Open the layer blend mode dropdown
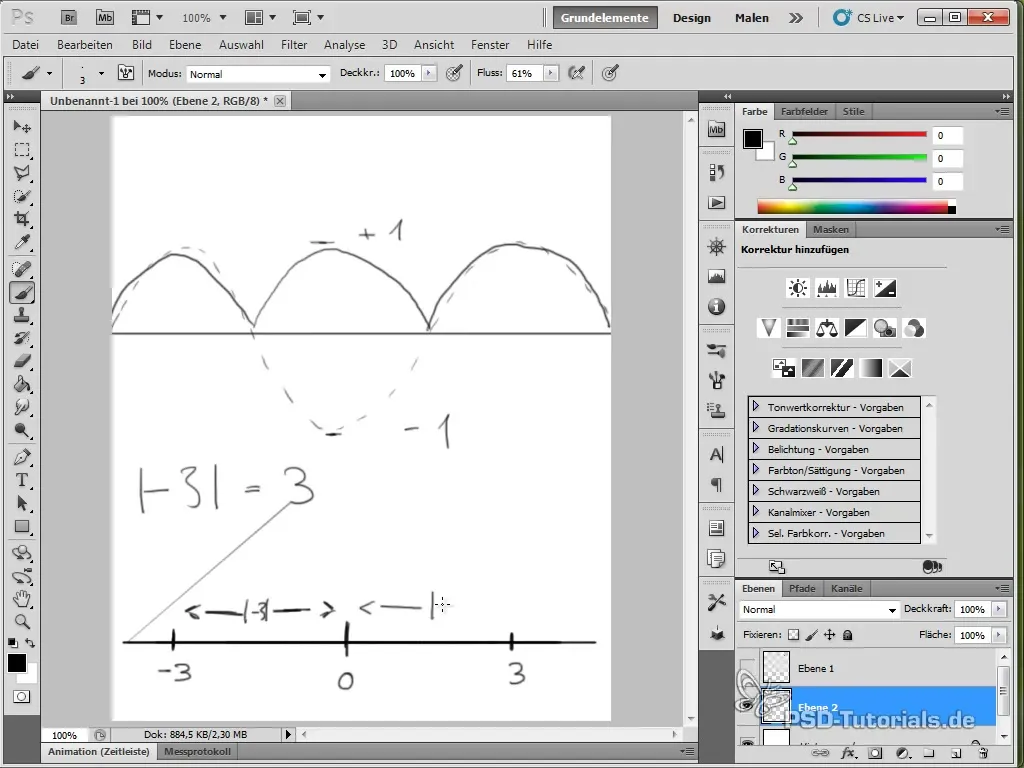 click(818, 610)
